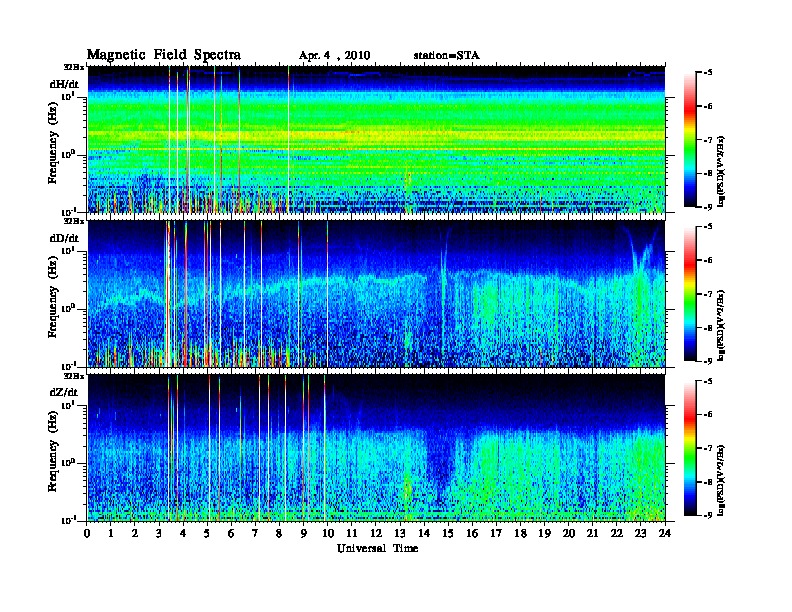Image resolution: width=792 pixels, height=612 pixels.
Task: Click the "Universal Time" axis title
Action: [377, 548]
